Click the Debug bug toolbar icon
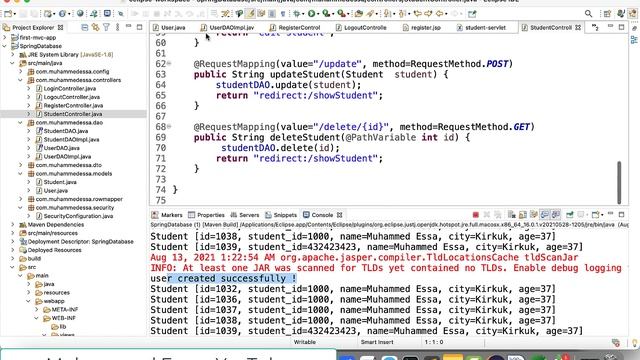640x360 pixels. click(297, 14)
